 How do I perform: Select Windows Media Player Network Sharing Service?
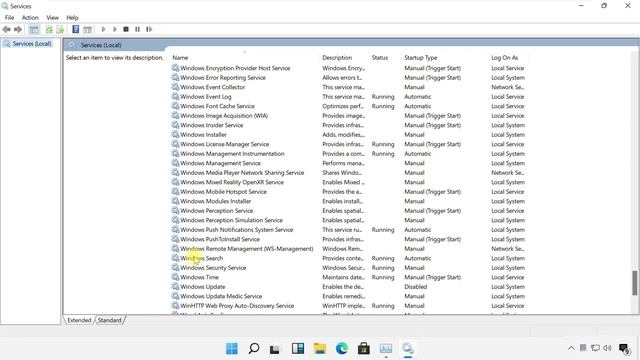pos(242,173)
